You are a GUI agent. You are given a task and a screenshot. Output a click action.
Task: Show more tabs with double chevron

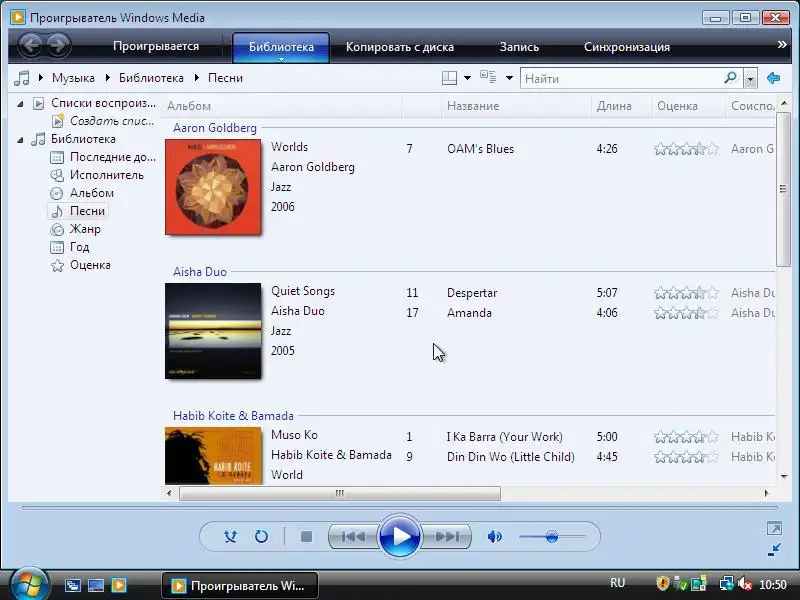coord(782,45)
